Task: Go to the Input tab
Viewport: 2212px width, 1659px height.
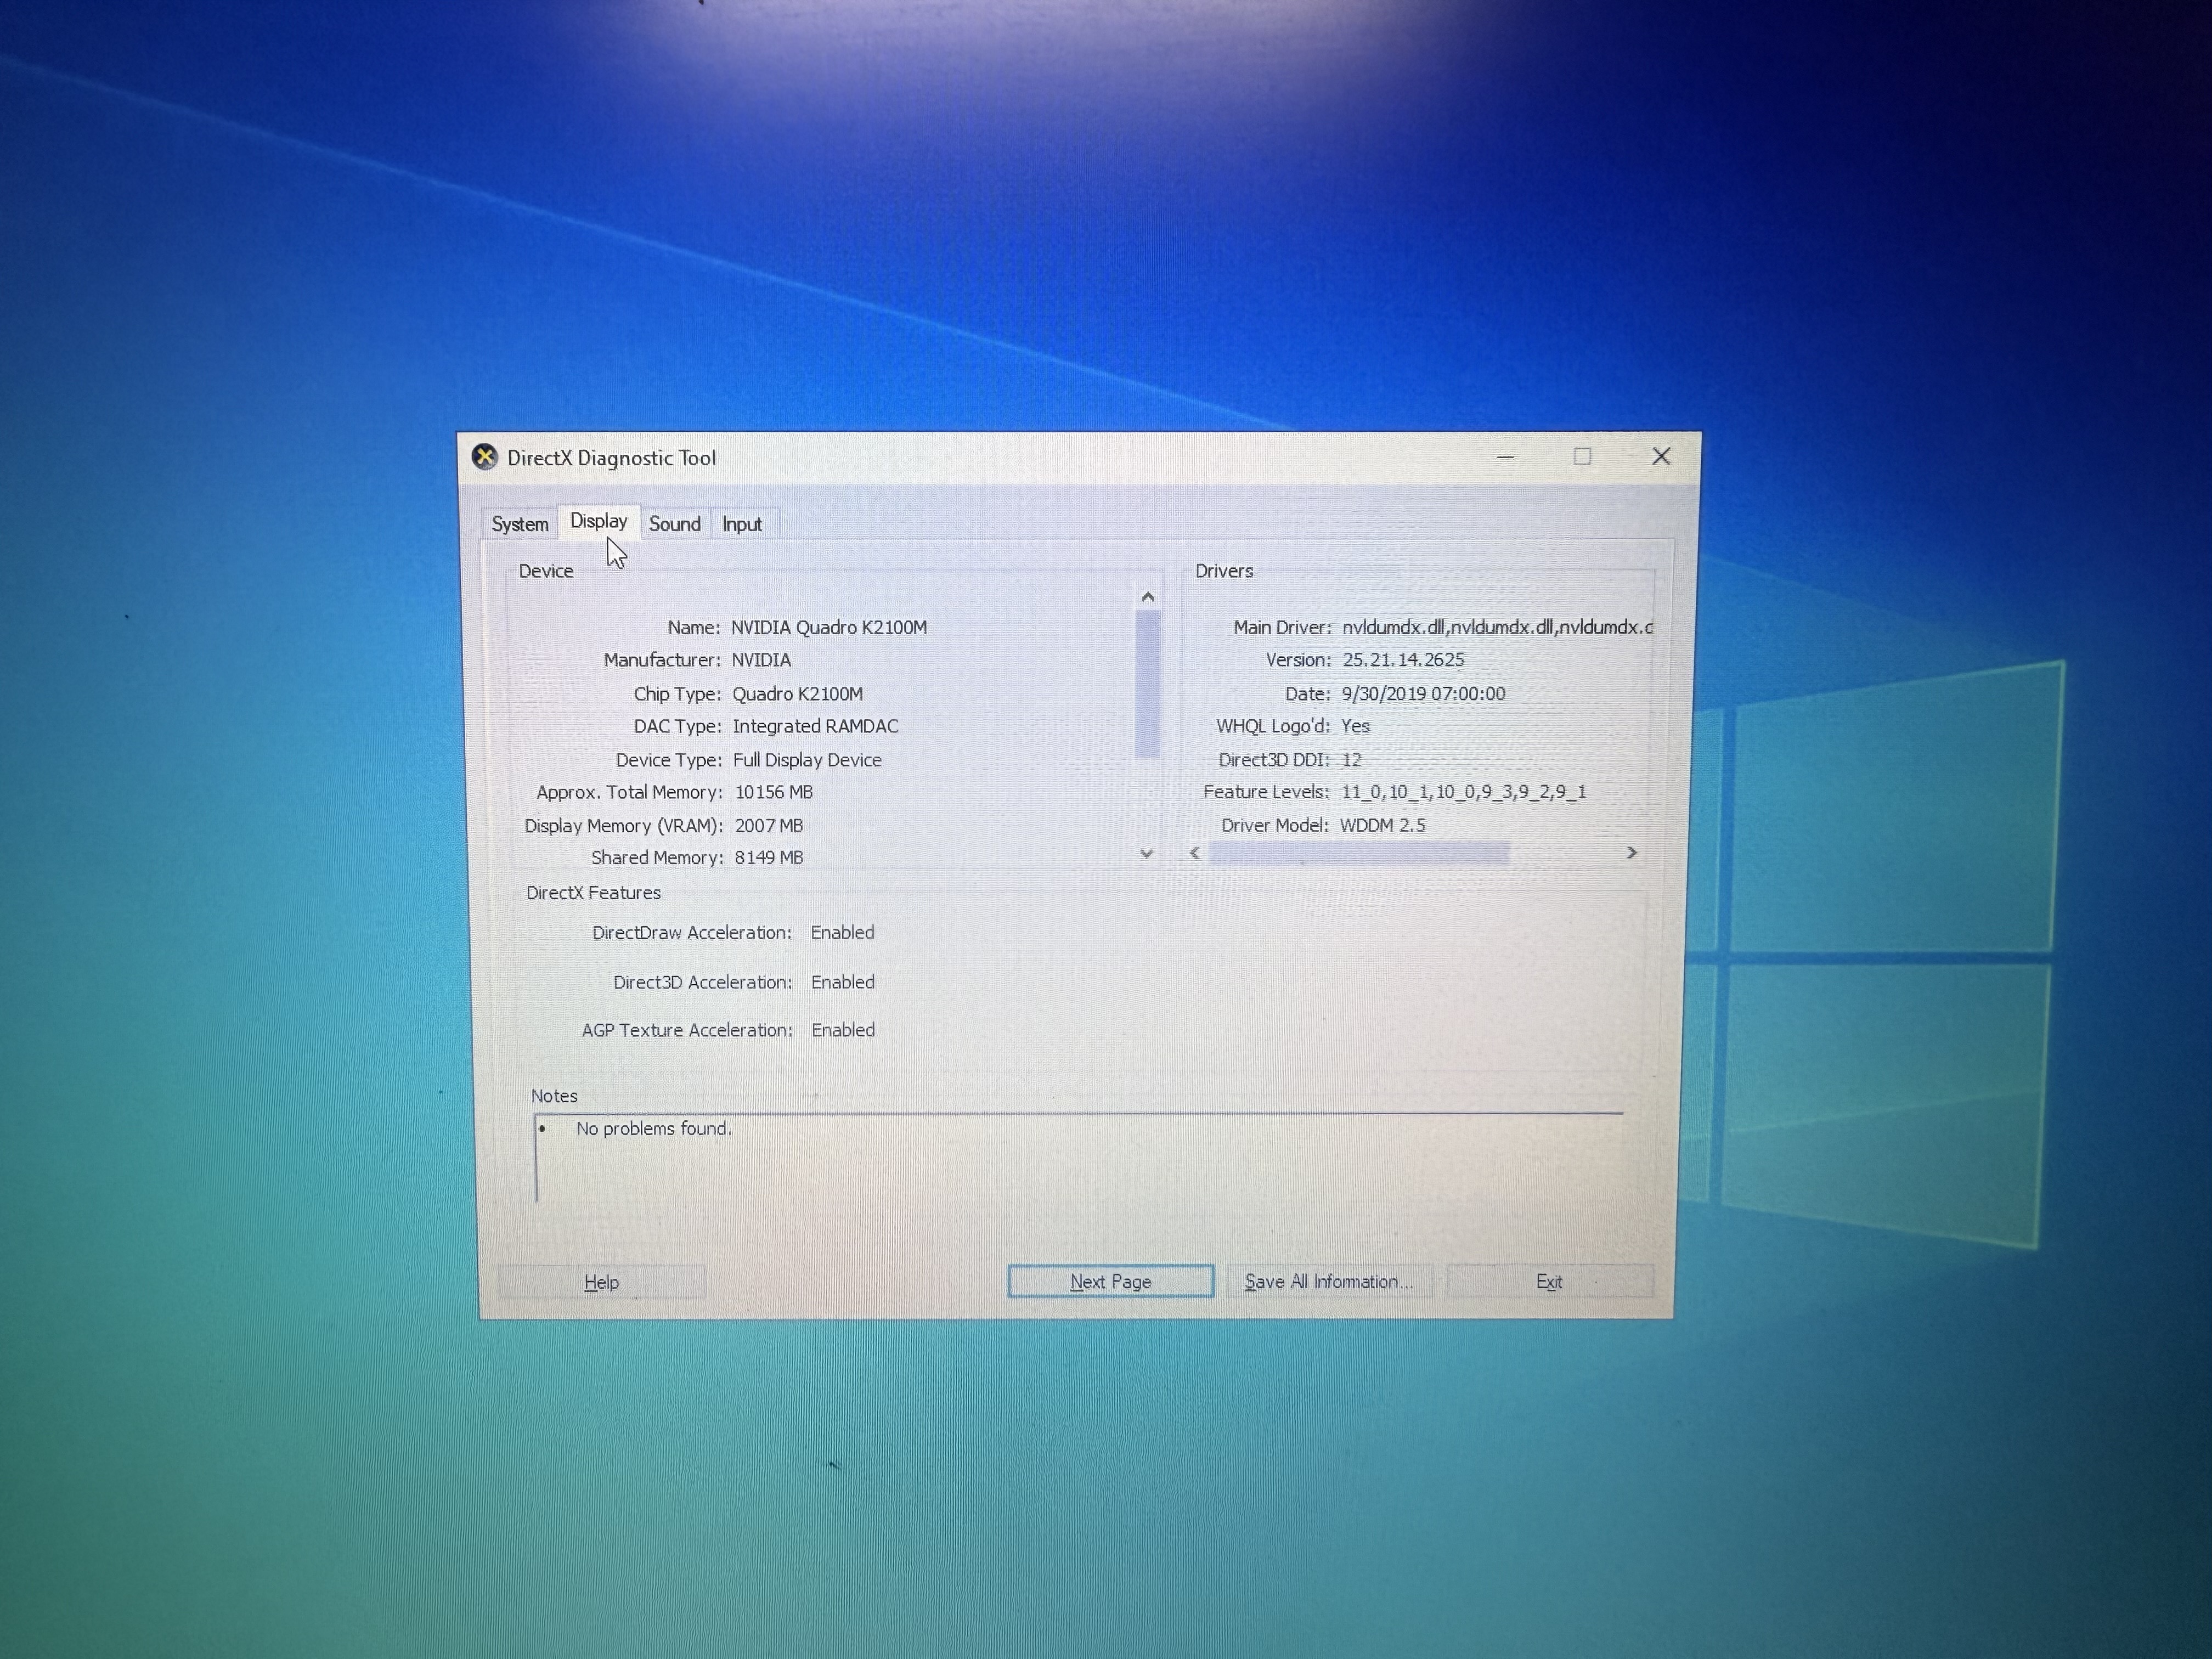Action: click(742, 524)
